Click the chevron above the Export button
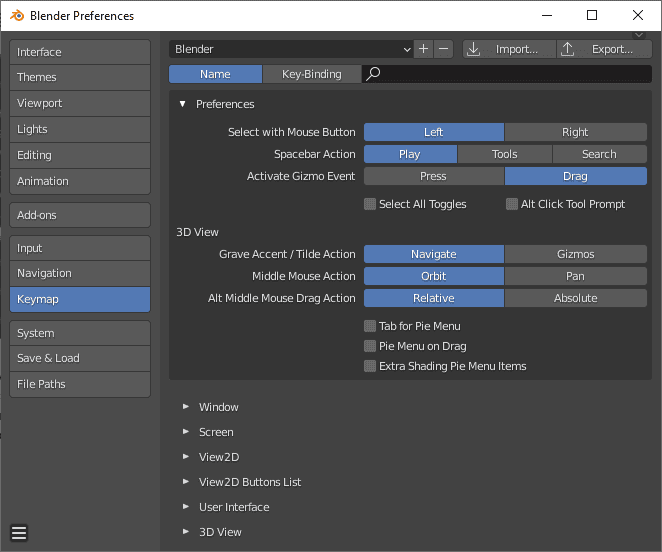Viewport: 662px width, 552px height. point(639,35)
